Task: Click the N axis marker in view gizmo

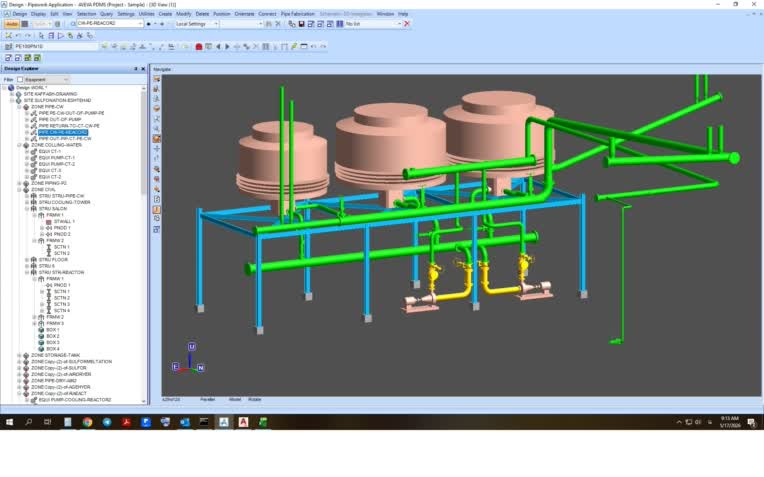Action: click(x=200, y=368)
